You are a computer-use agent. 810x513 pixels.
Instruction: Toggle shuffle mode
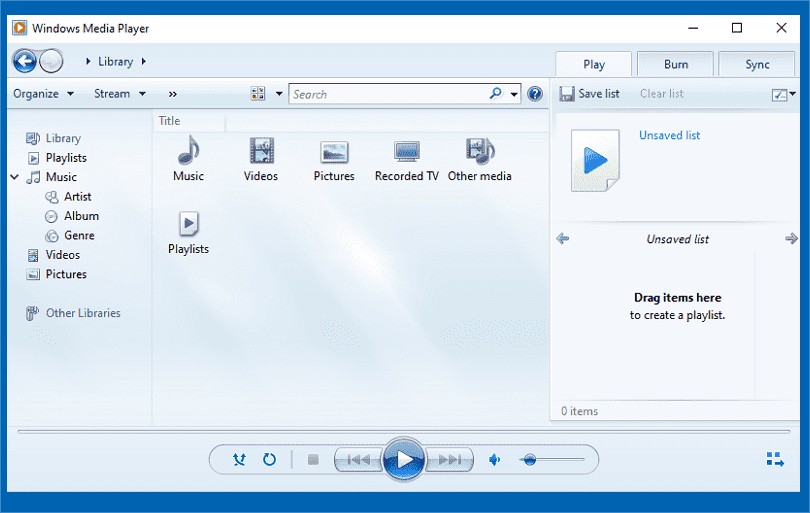(239, 459)
